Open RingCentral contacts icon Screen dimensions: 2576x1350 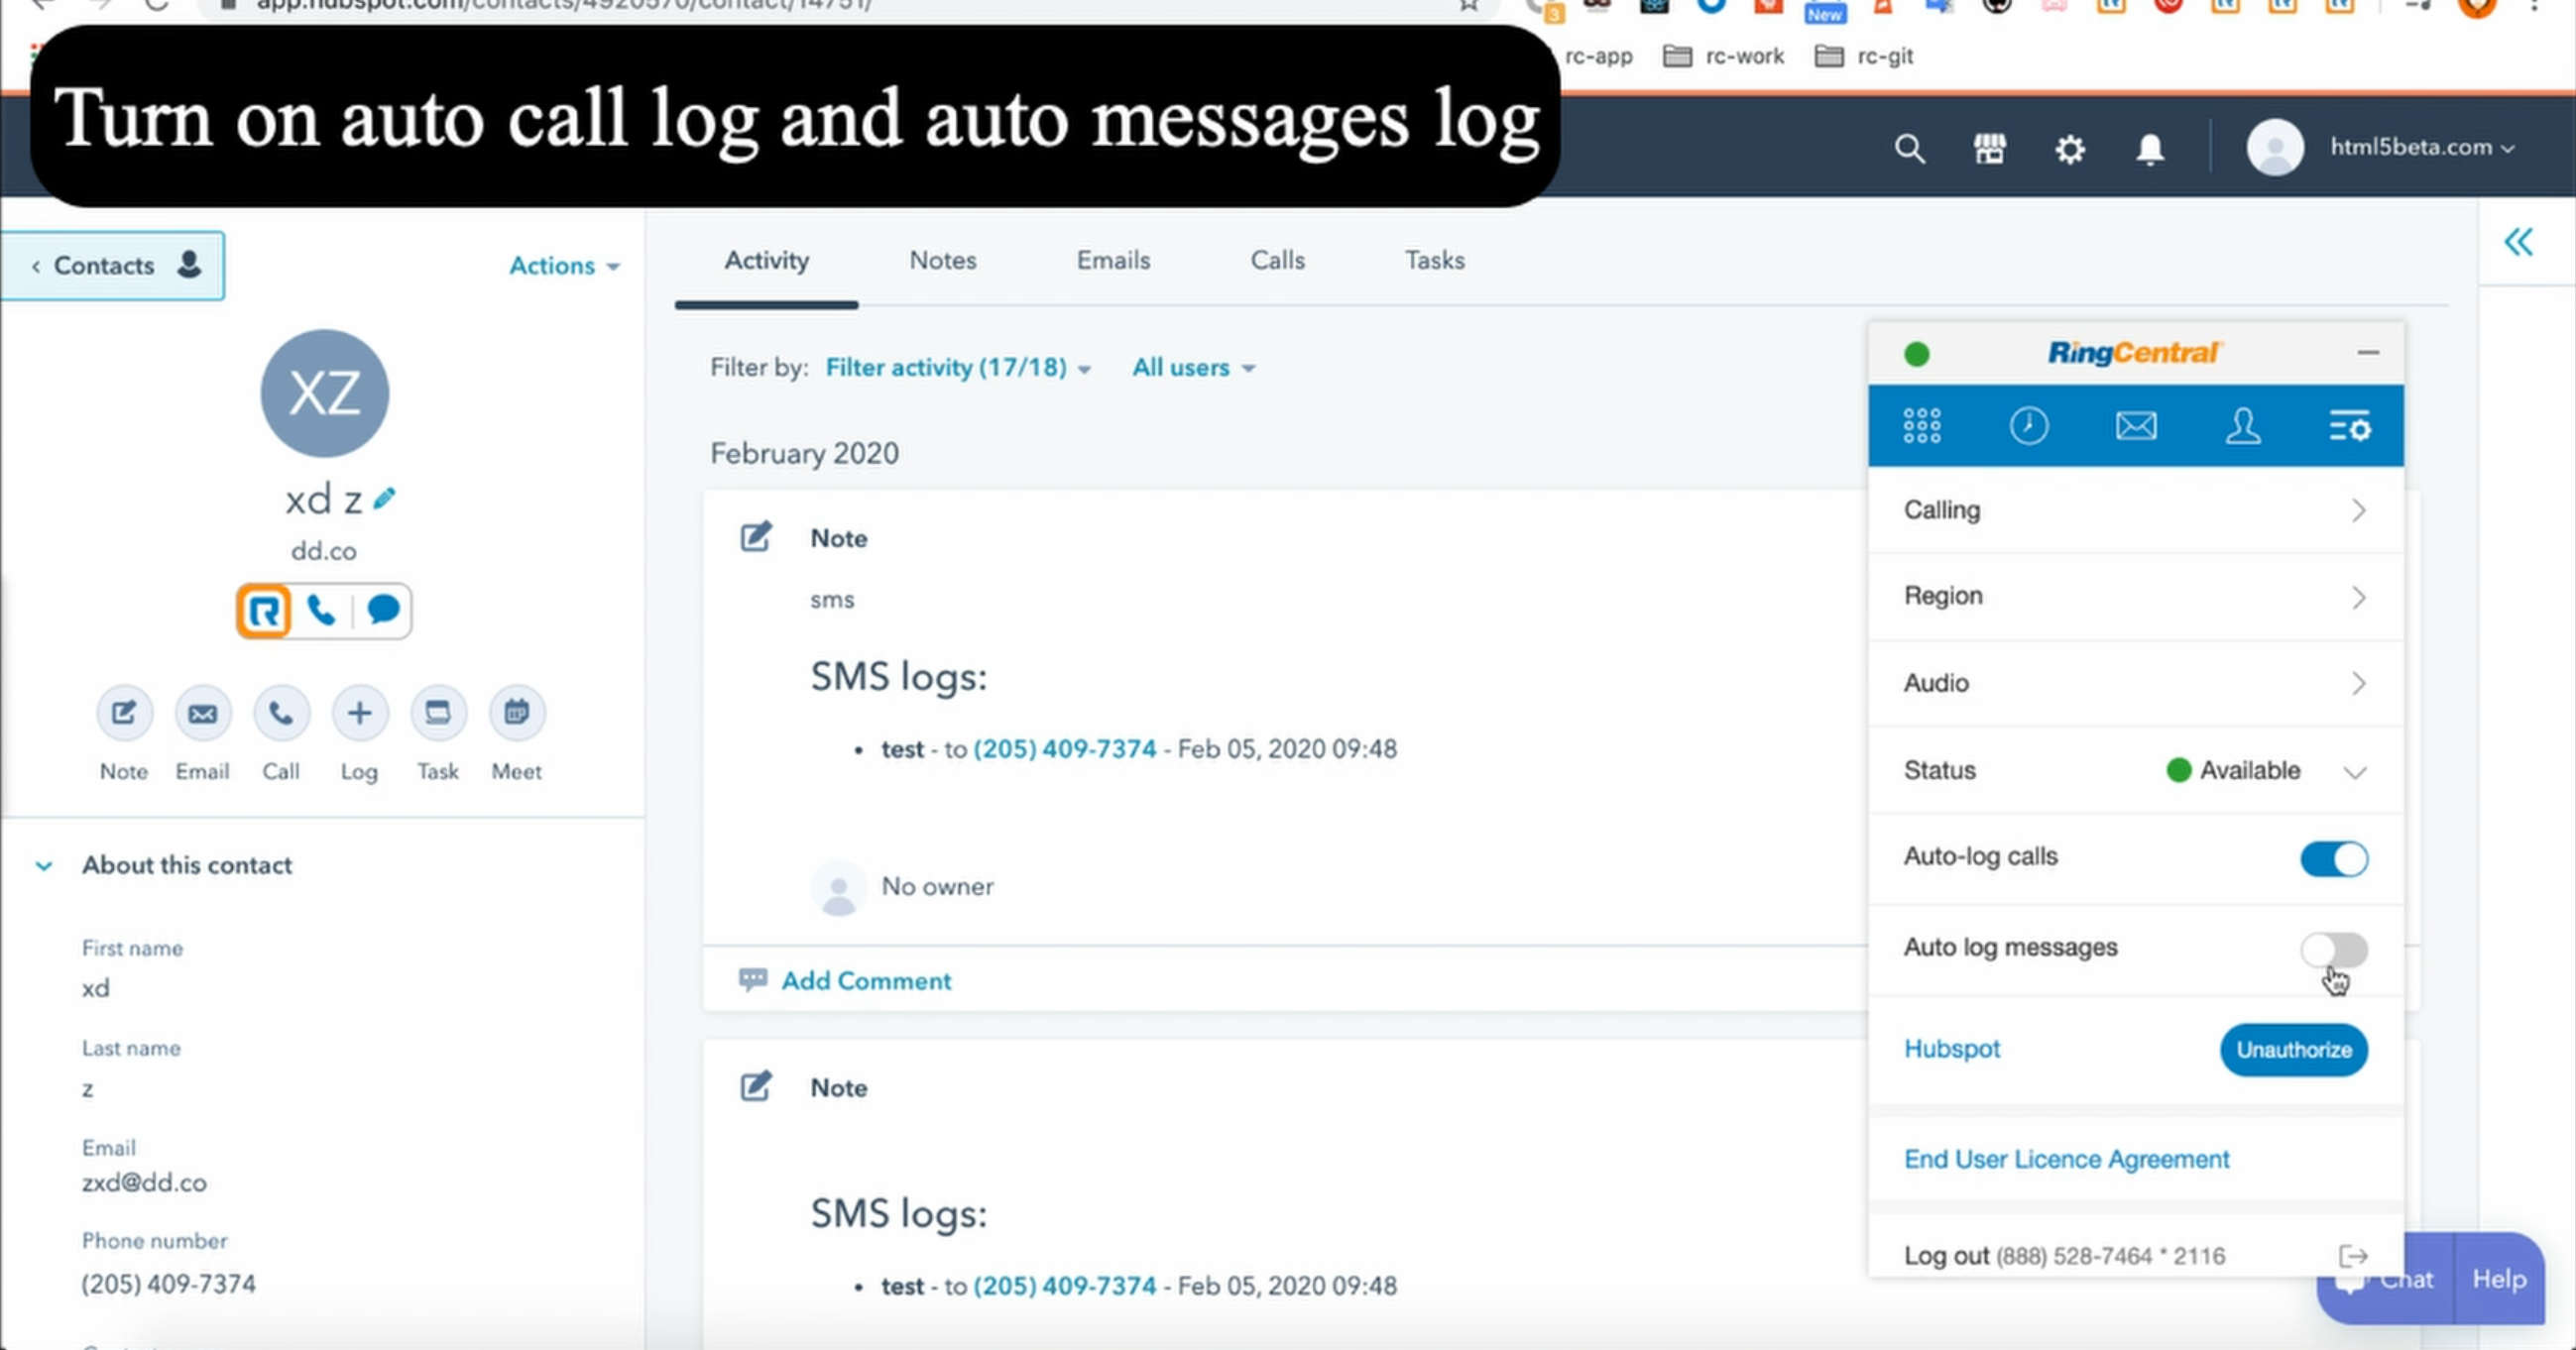click(x=2242, y=425)
